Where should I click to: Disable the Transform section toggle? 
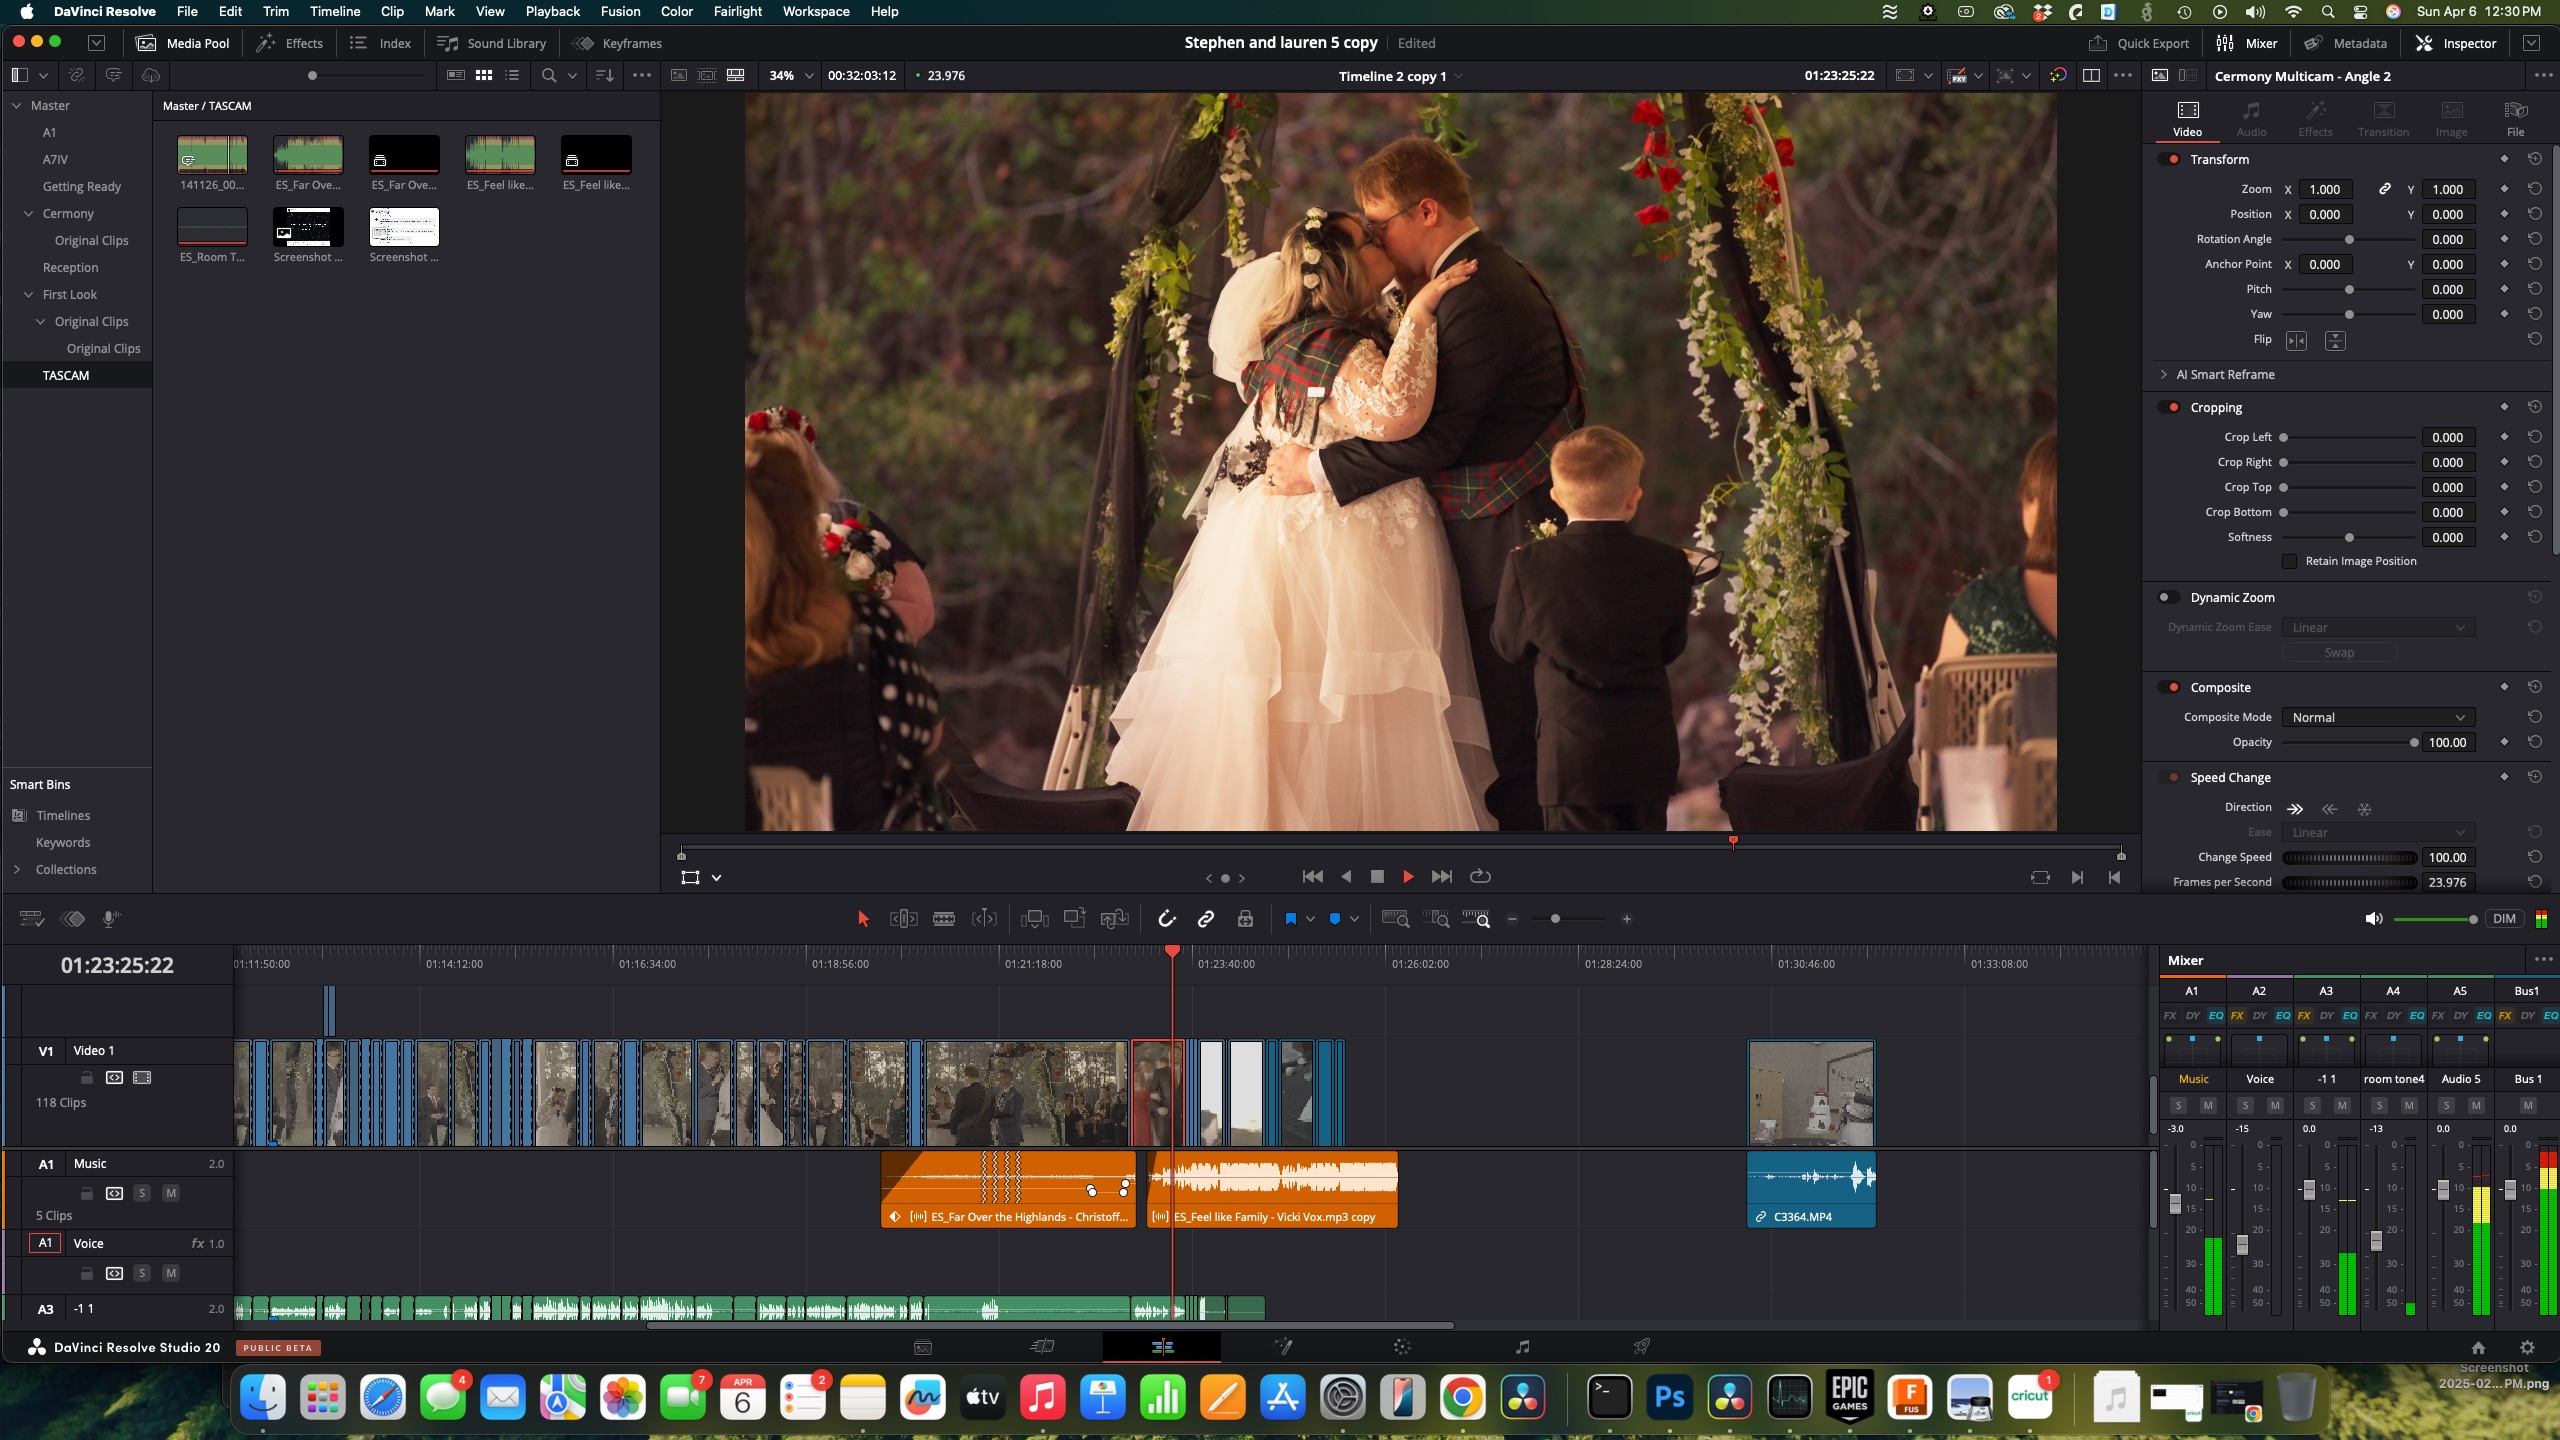pyautogui.click(x=2170, y=159)
